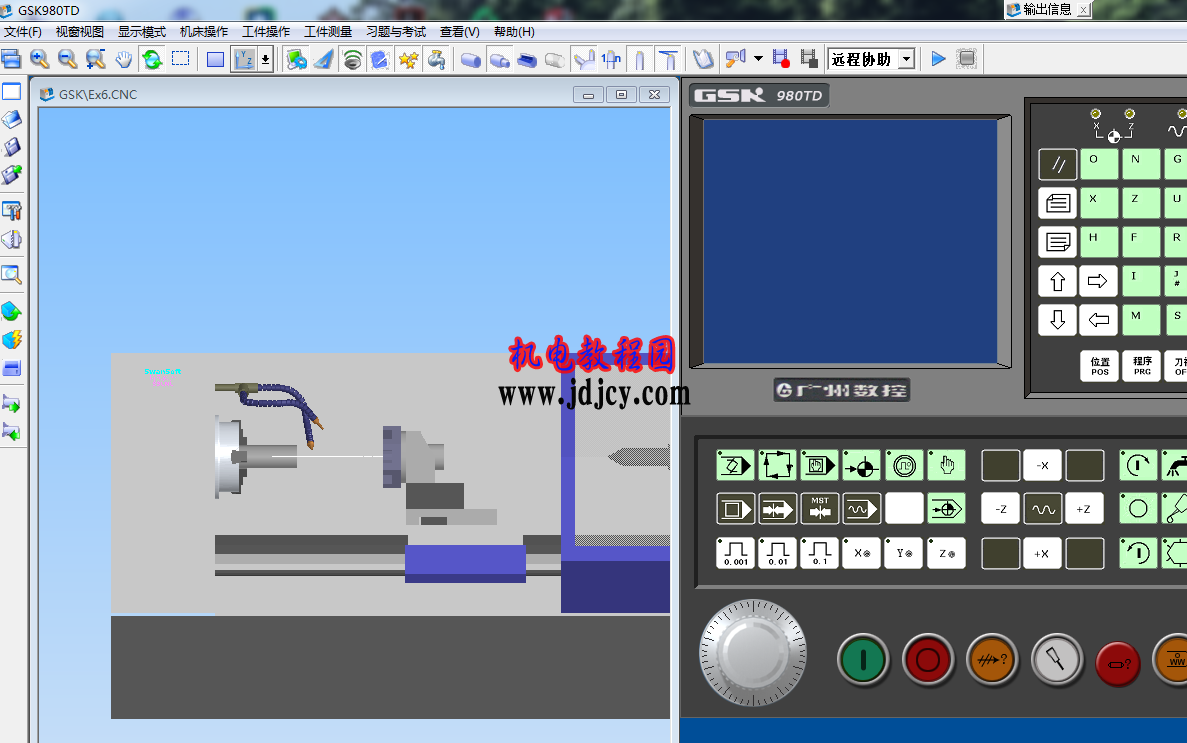The height and width of the screenshot is (743, 1187).
Task: Open the 机床操作 menu
Action: (204, 32)
